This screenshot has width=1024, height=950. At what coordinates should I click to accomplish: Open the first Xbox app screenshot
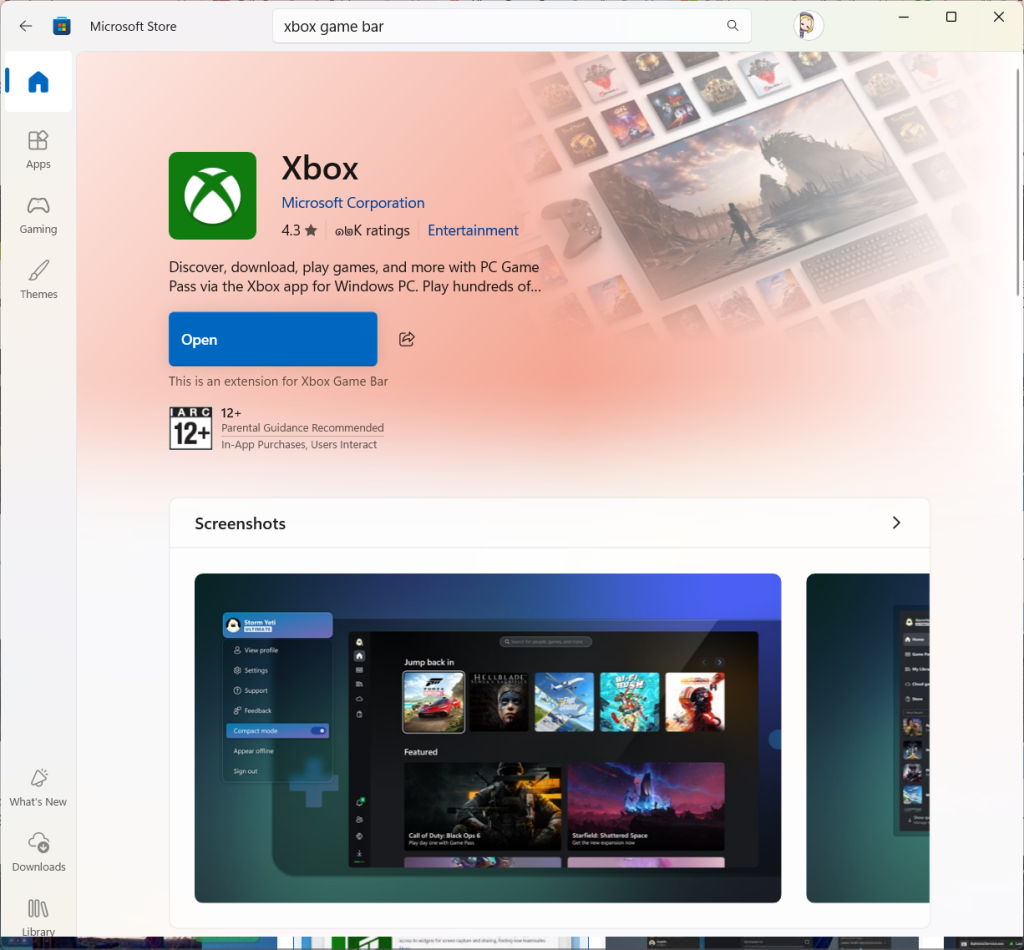(487, 738)
